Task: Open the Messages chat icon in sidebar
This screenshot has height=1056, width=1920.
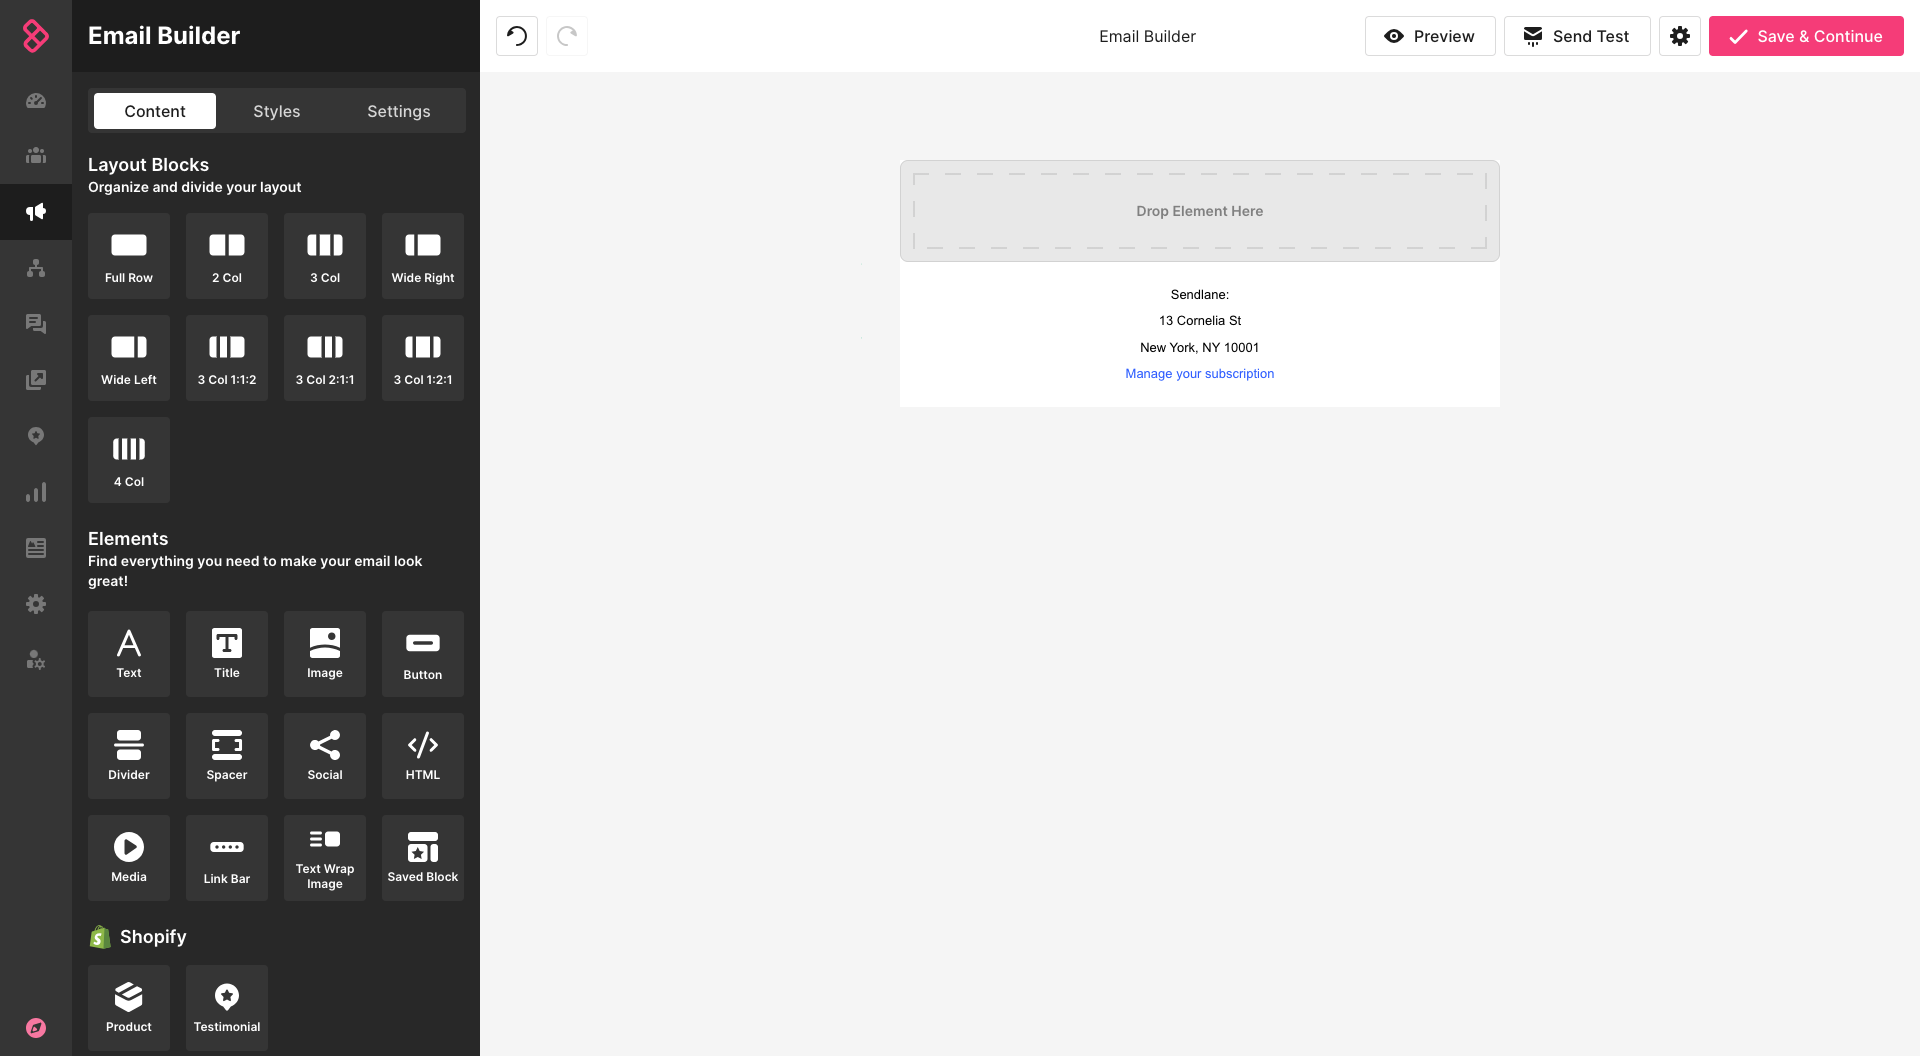Action: point(35,324)
